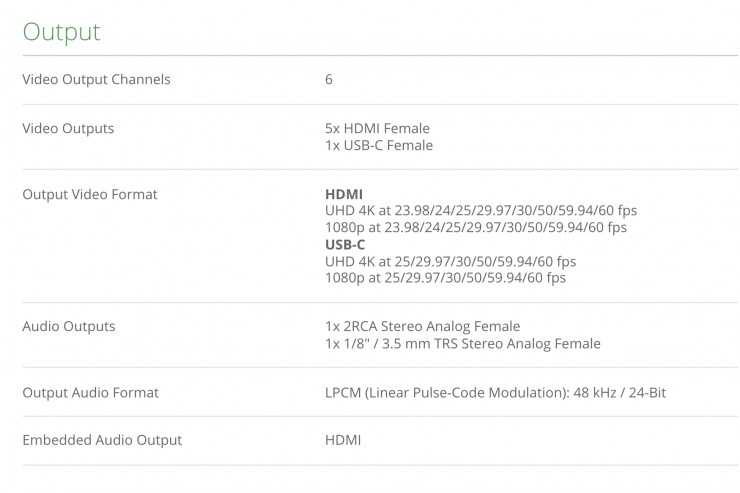Viewport: 740px width, 493px height.
Task: Click the bold USB-C subheading
Action: [345, 244]
